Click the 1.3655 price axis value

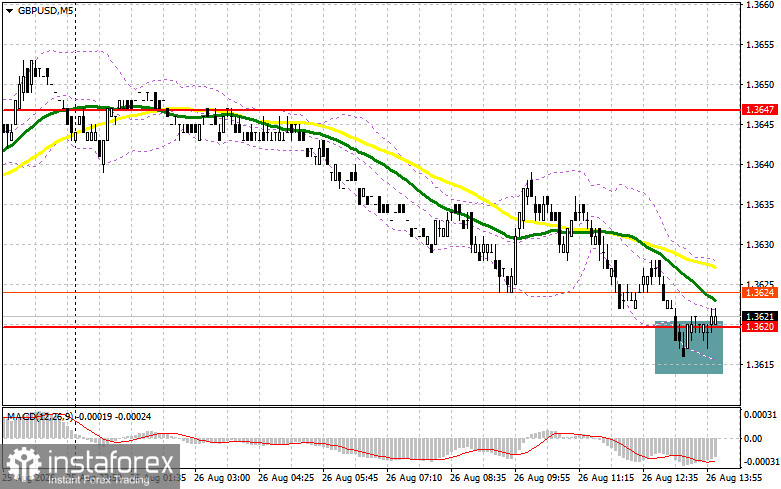click(x=760, y=44)
